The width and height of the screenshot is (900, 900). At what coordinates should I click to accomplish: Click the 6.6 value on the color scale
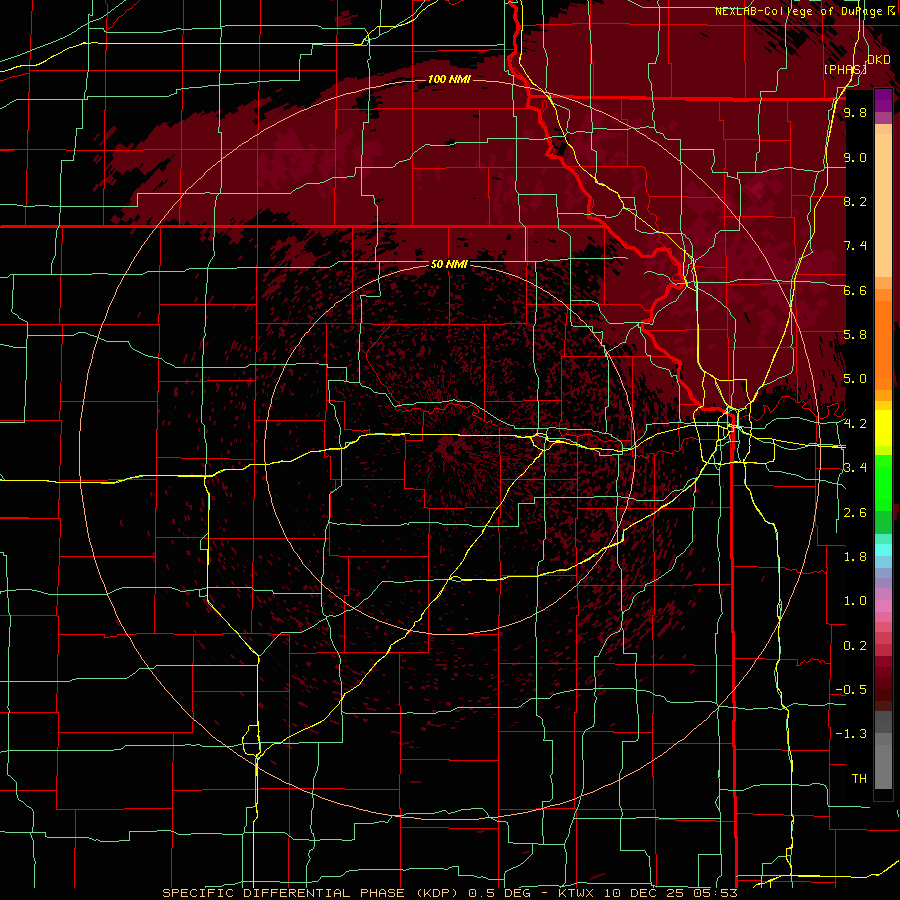click(x=855, y=290)
